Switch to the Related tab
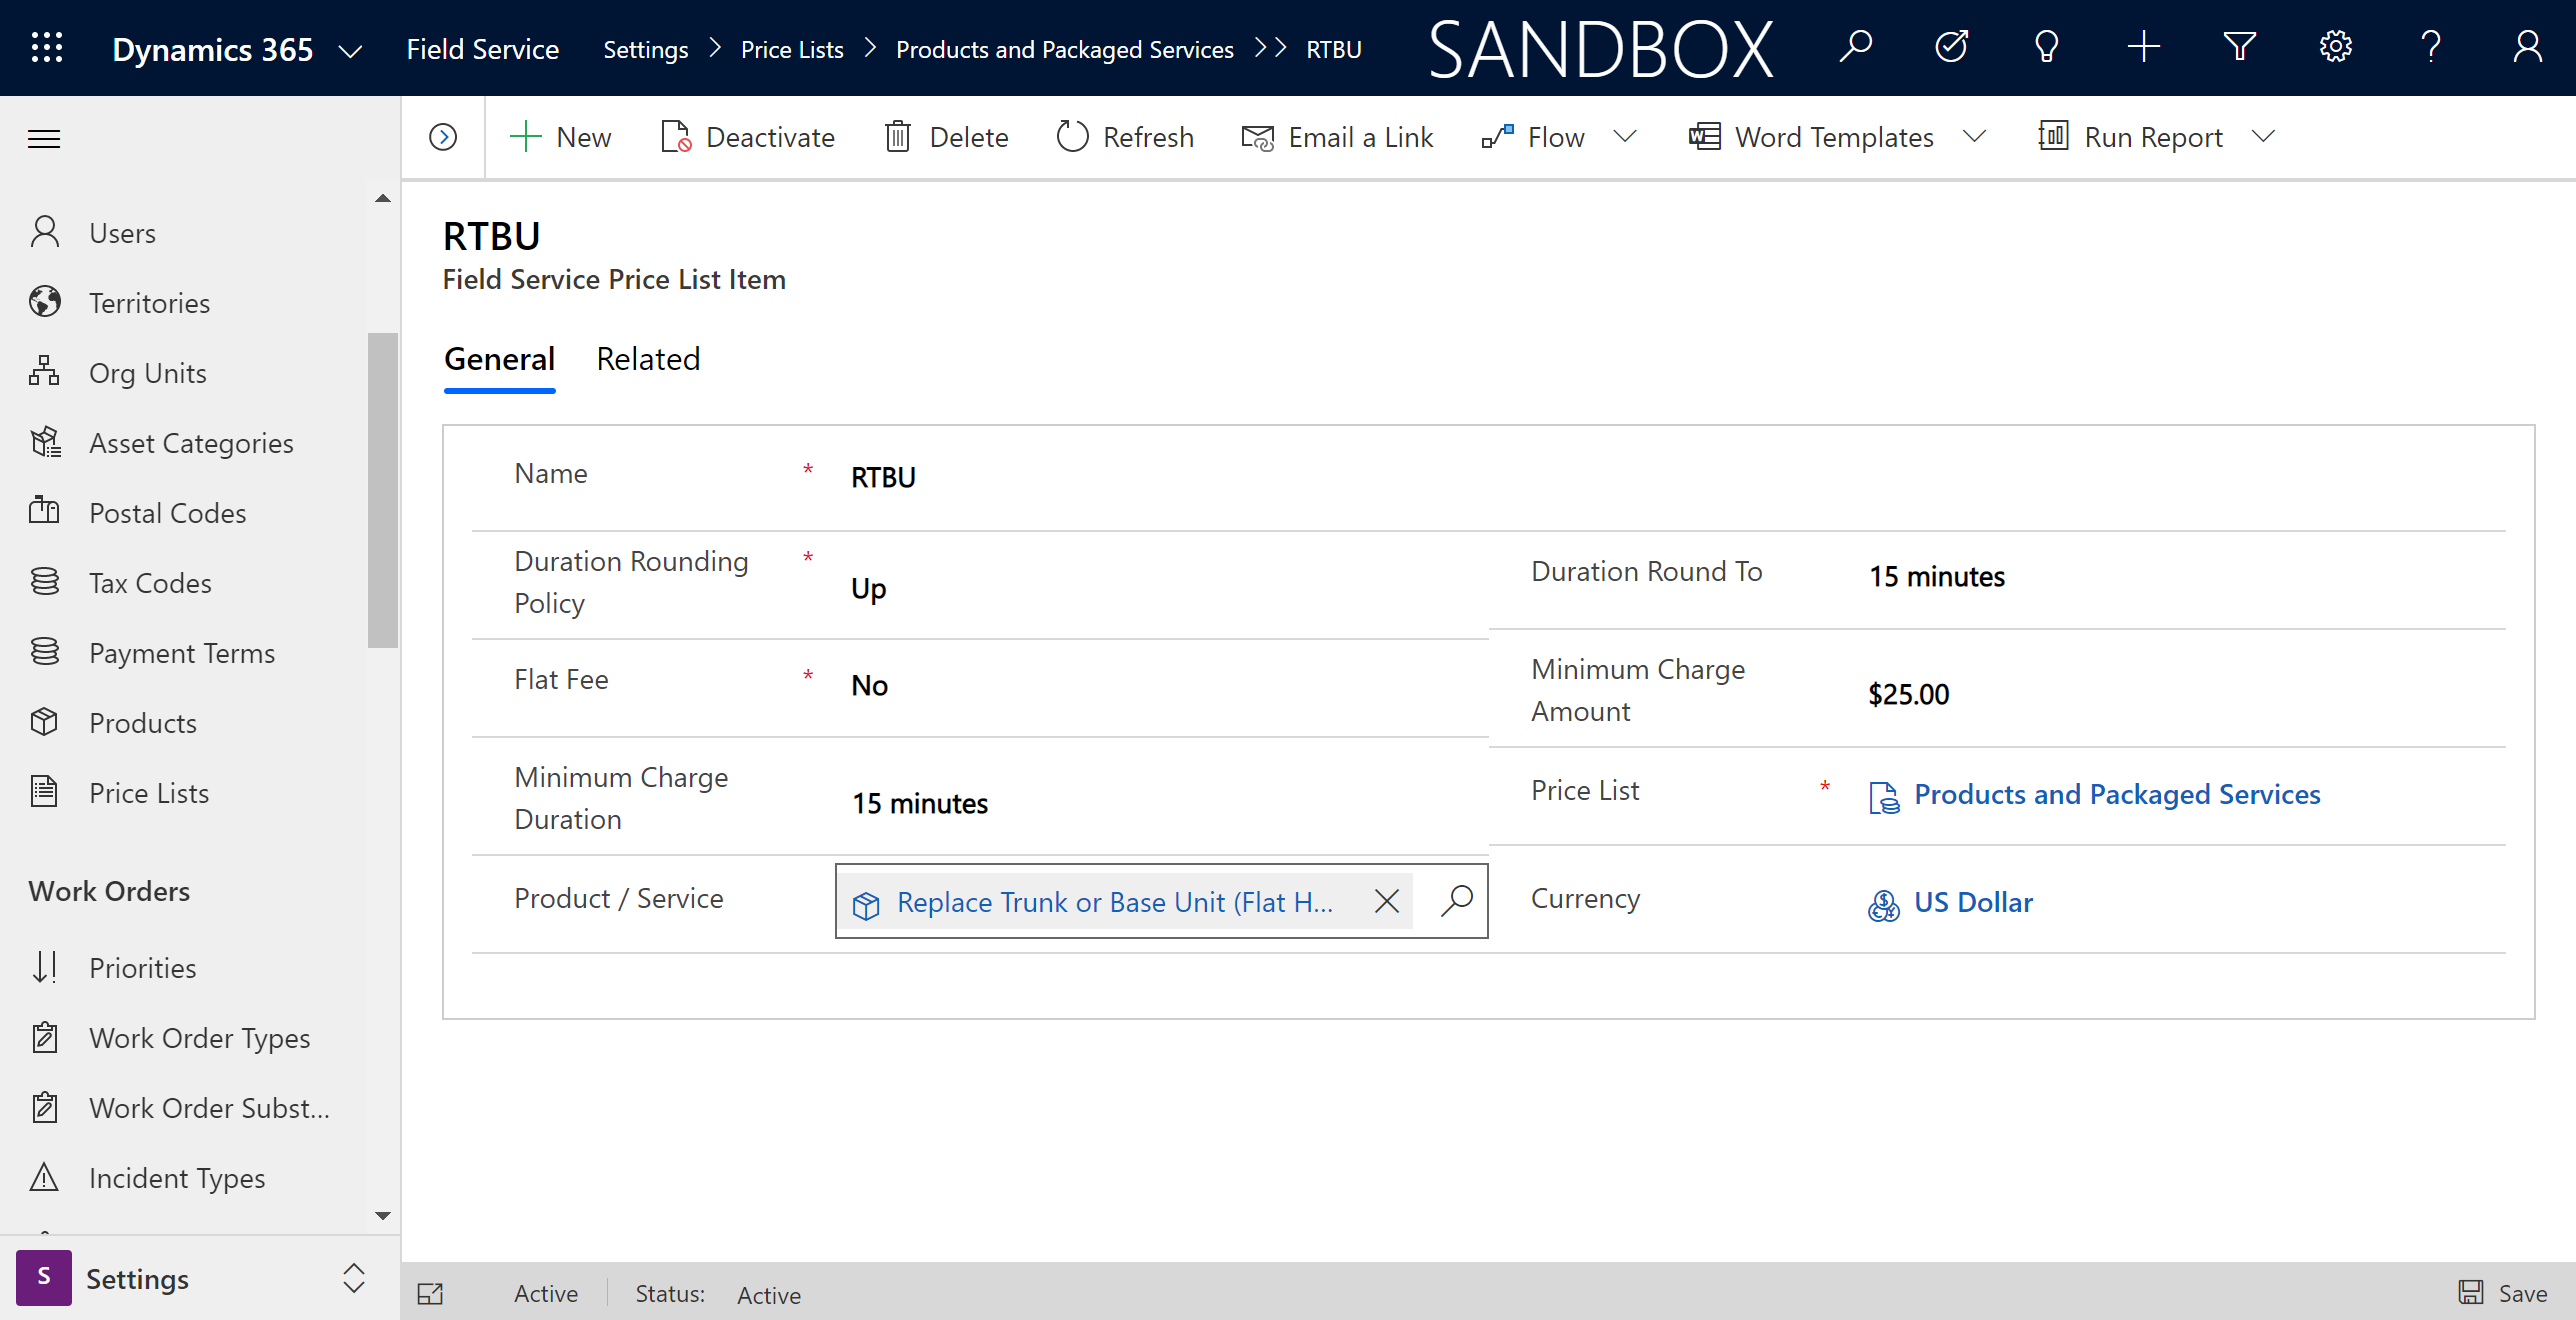Screen dimensions: 2576x1320 pyautogui.click(x=648, y=359)
